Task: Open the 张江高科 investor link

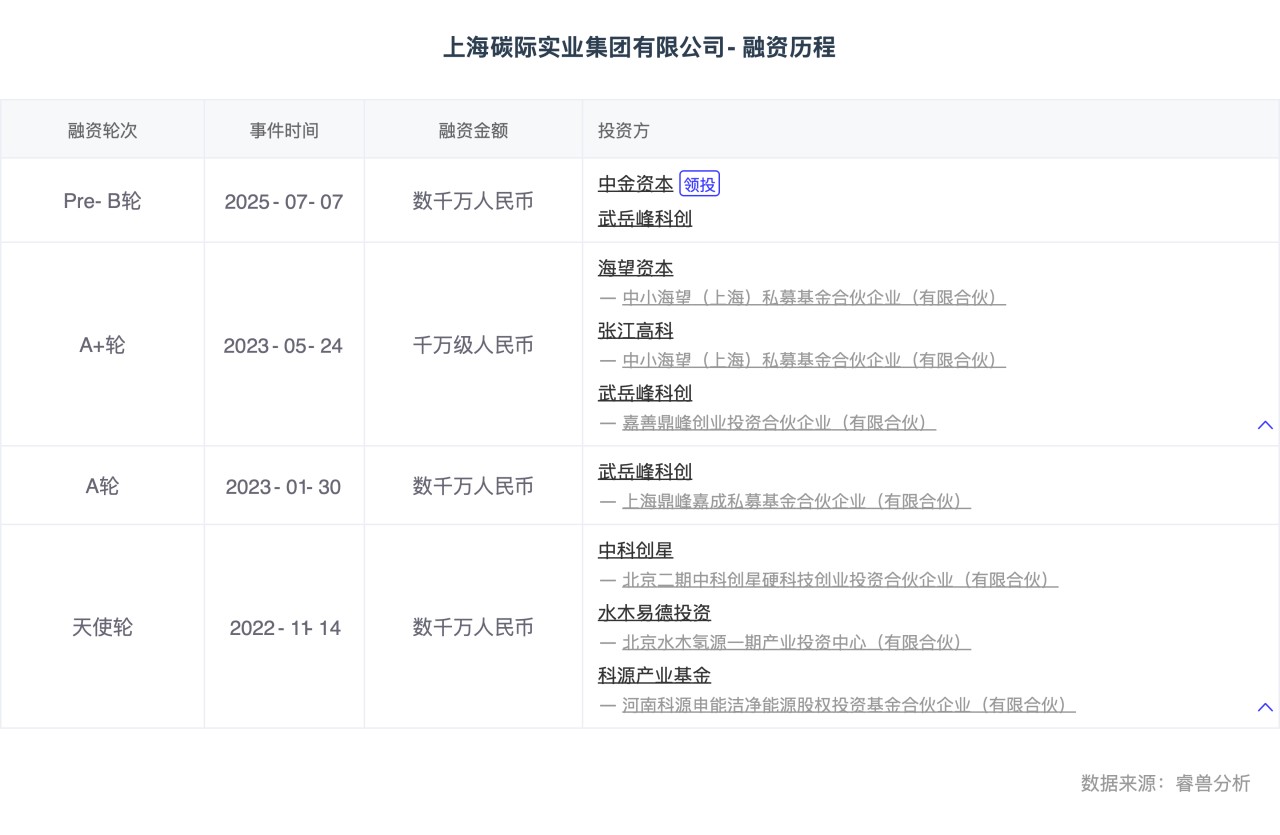Action: (x=636, y=331)
